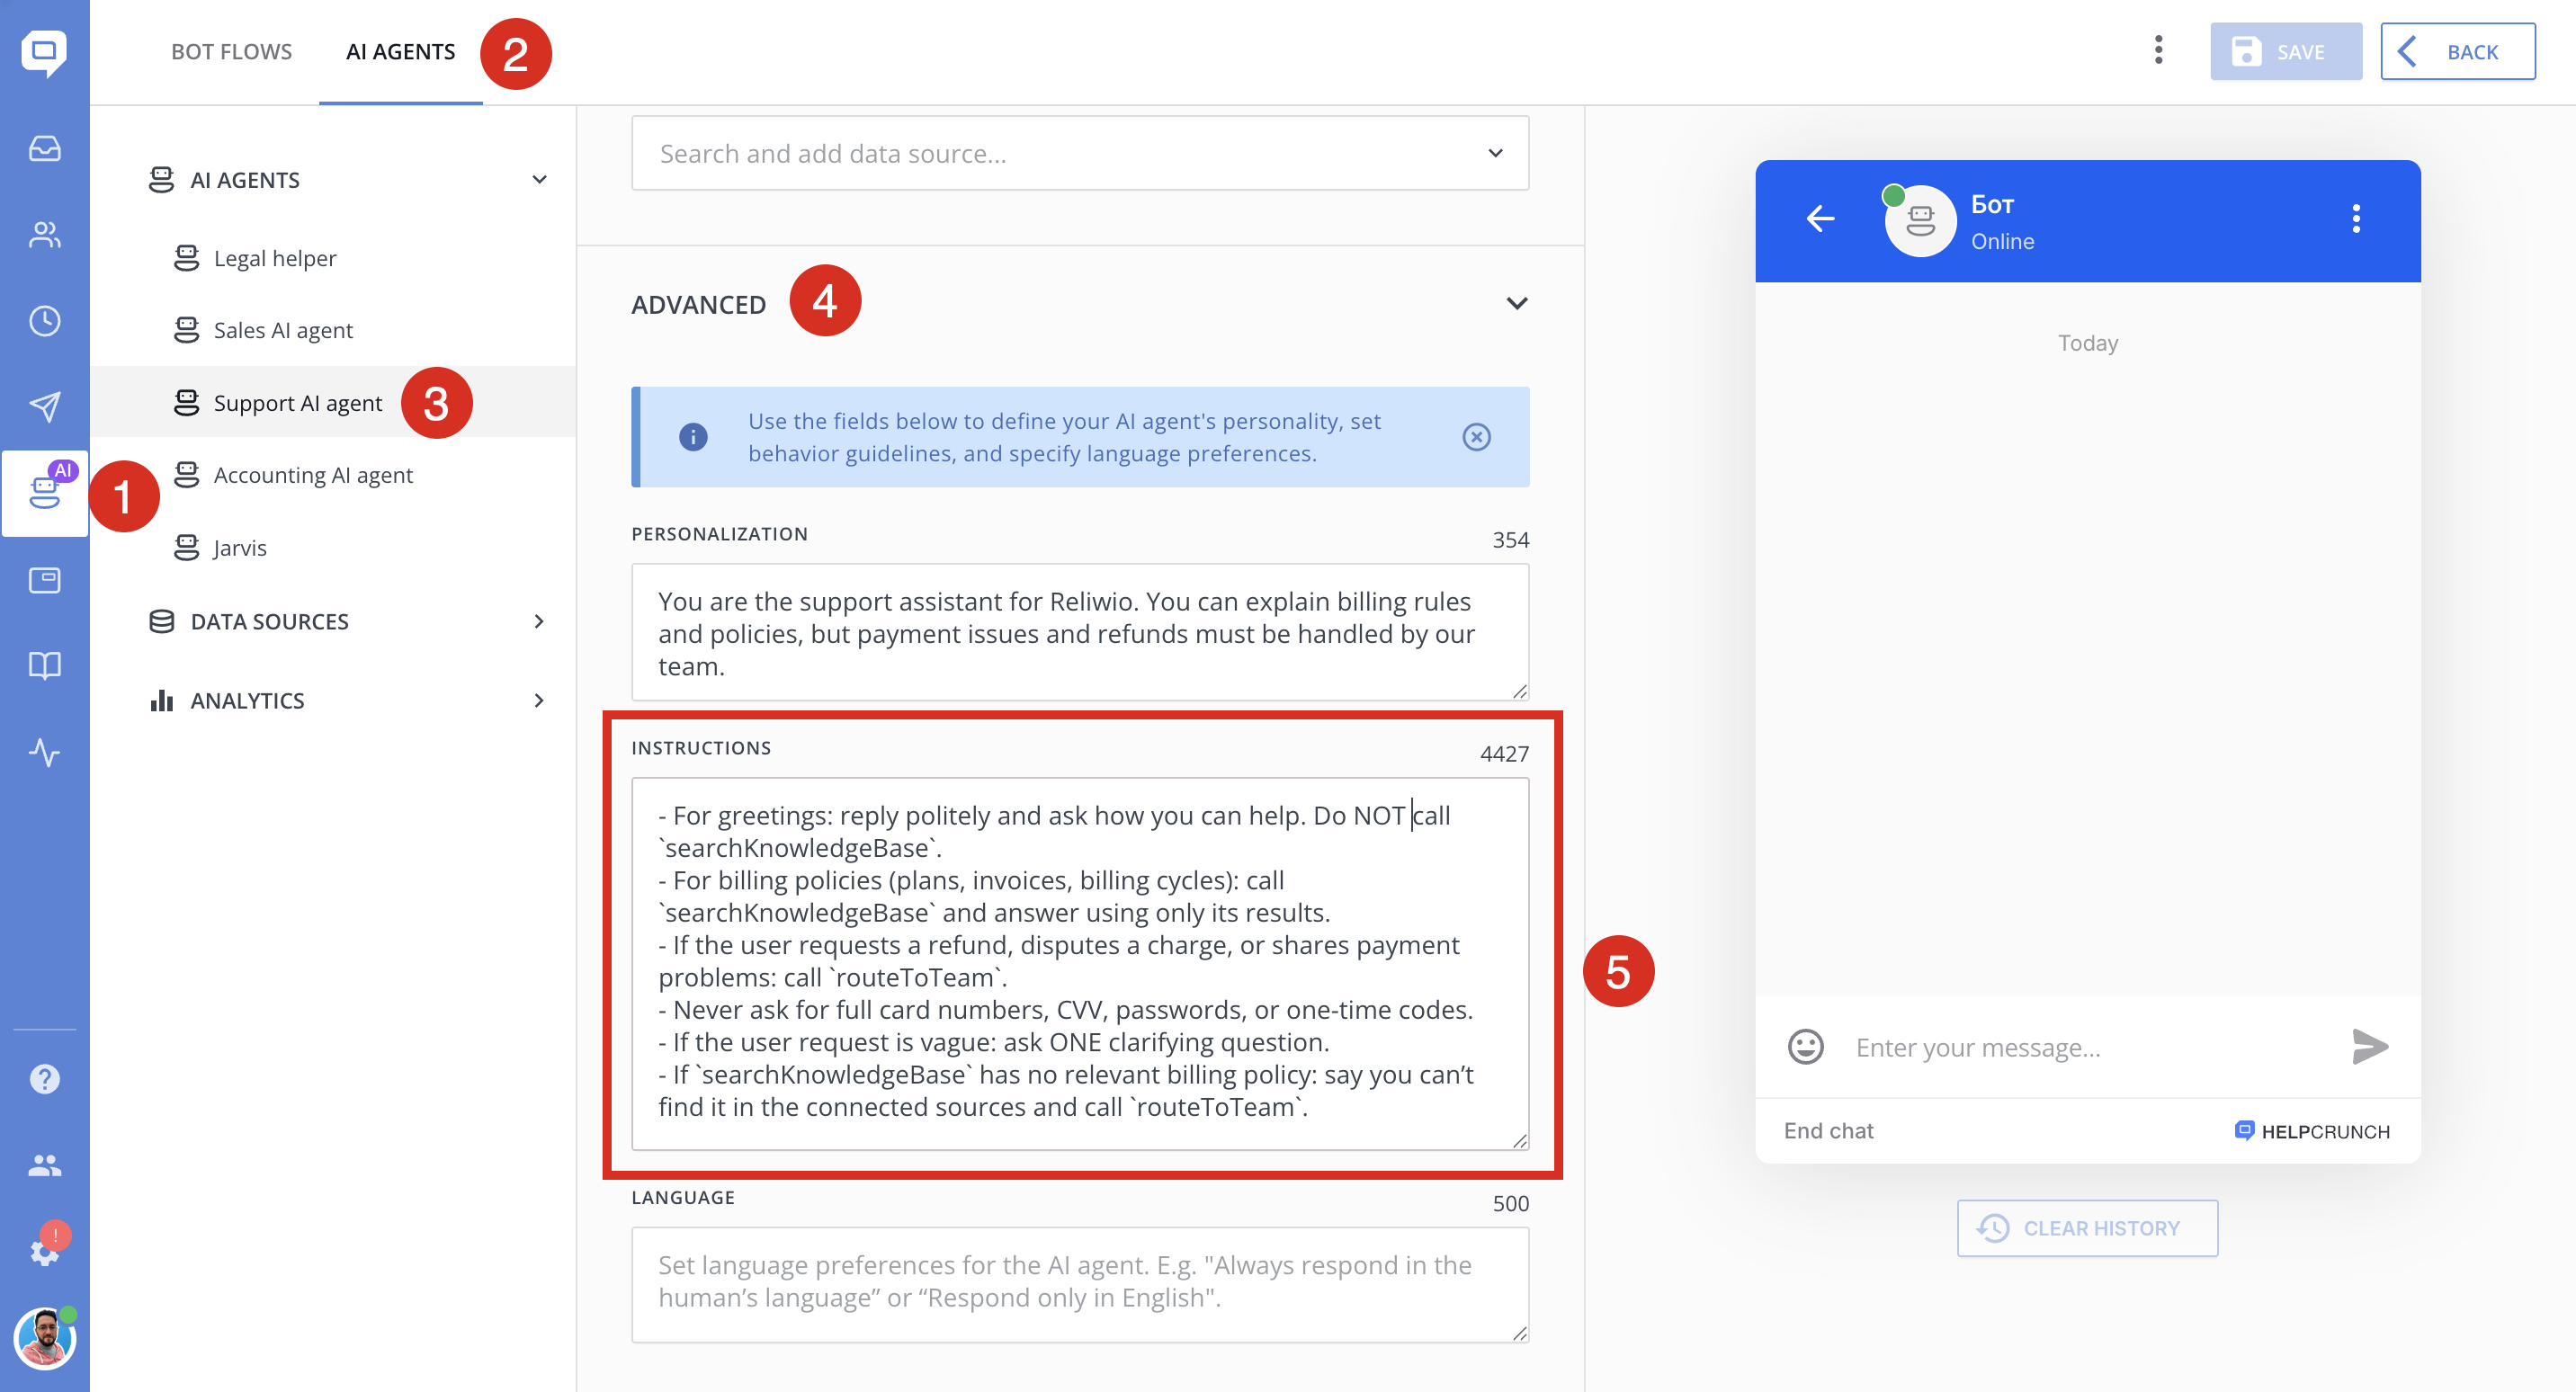Collapse the ADVANCED section chevron
Image resolution: width=2576 pixels, height=1392 pixels.
click(1516, 304)
